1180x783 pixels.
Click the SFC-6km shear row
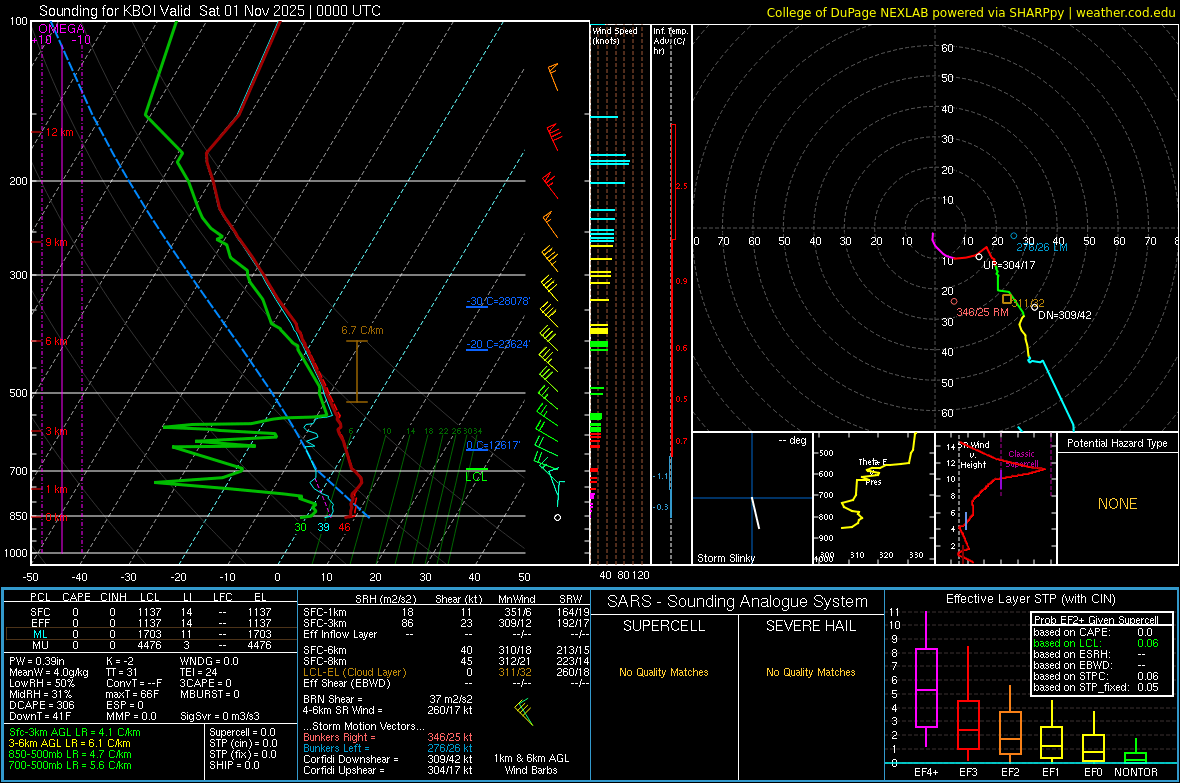coord(445,650)
